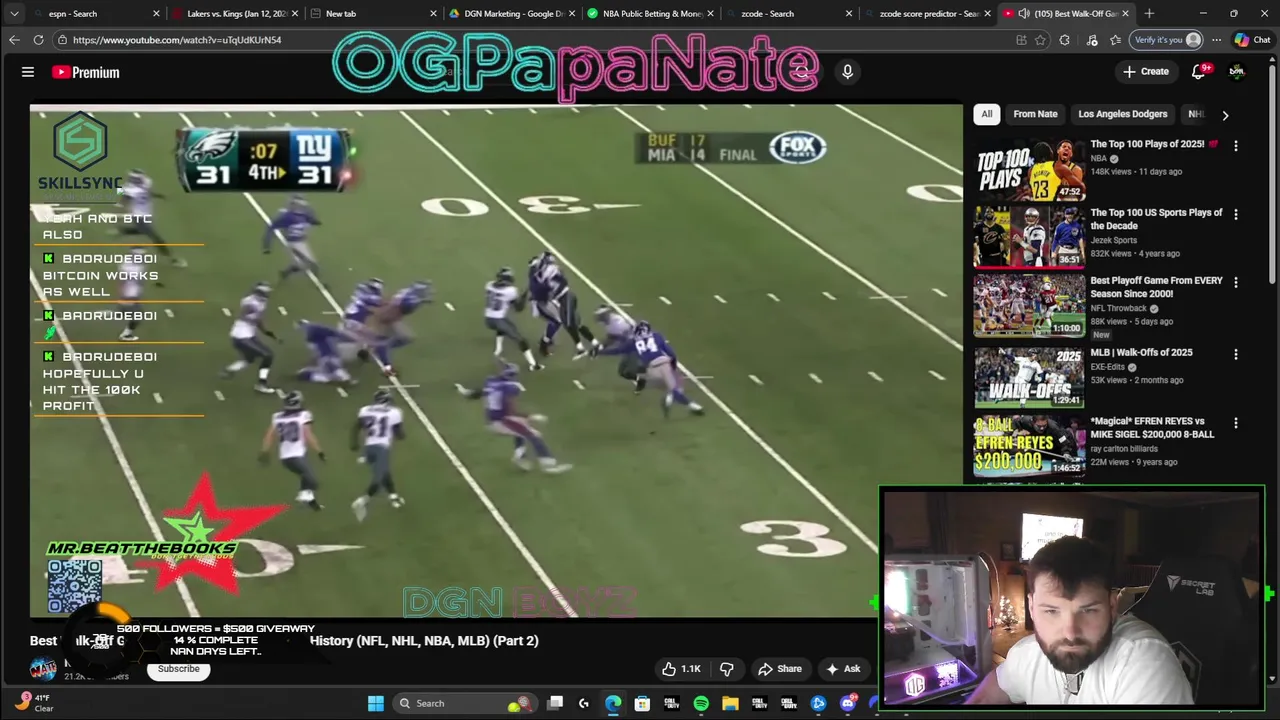
Task: Open the weather widget showing 41°F
Action: pyautogui.click(x=35, y=703)
